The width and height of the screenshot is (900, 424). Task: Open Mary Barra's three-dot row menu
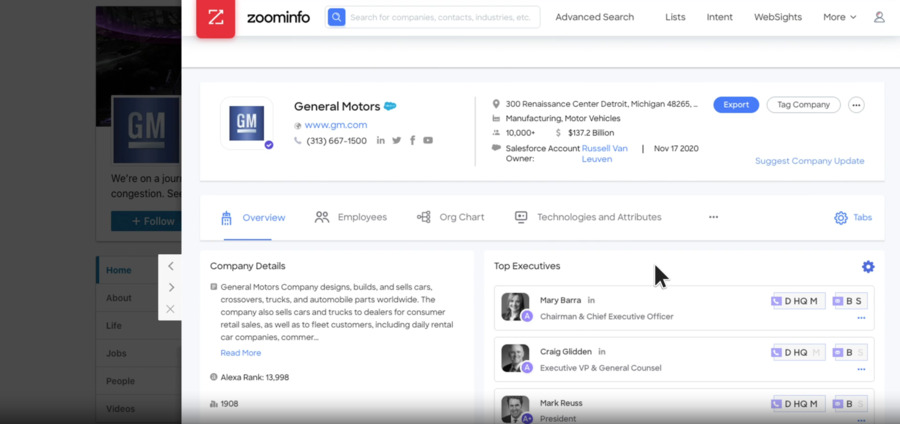[861, 318]
